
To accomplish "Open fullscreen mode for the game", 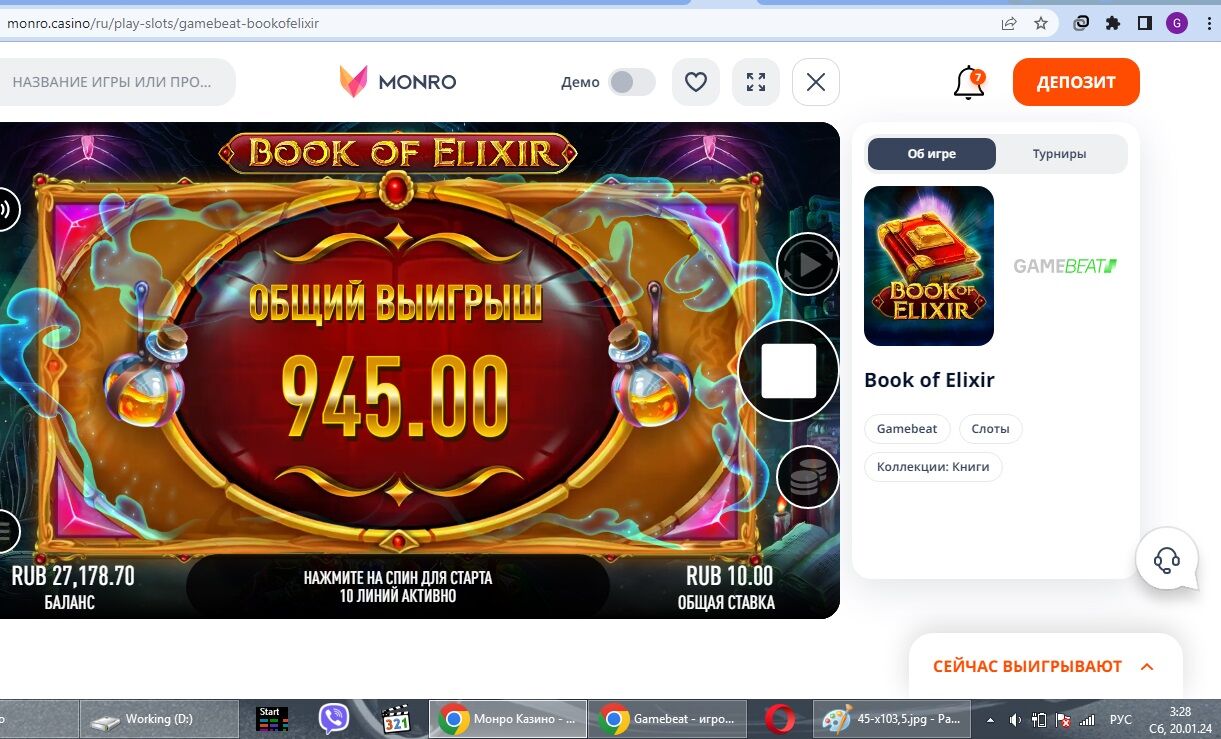I will point(756,82).
